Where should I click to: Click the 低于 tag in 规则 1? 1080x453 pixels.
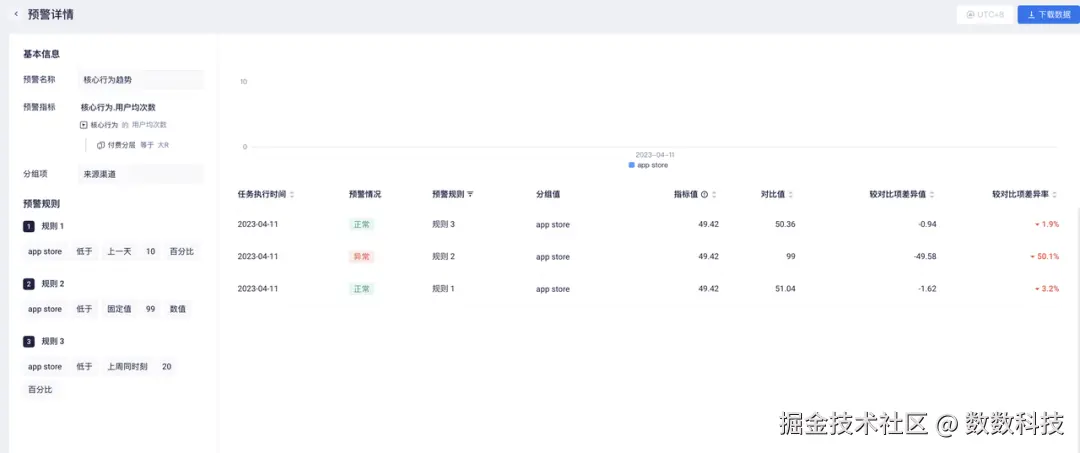(x=84, y=252)
